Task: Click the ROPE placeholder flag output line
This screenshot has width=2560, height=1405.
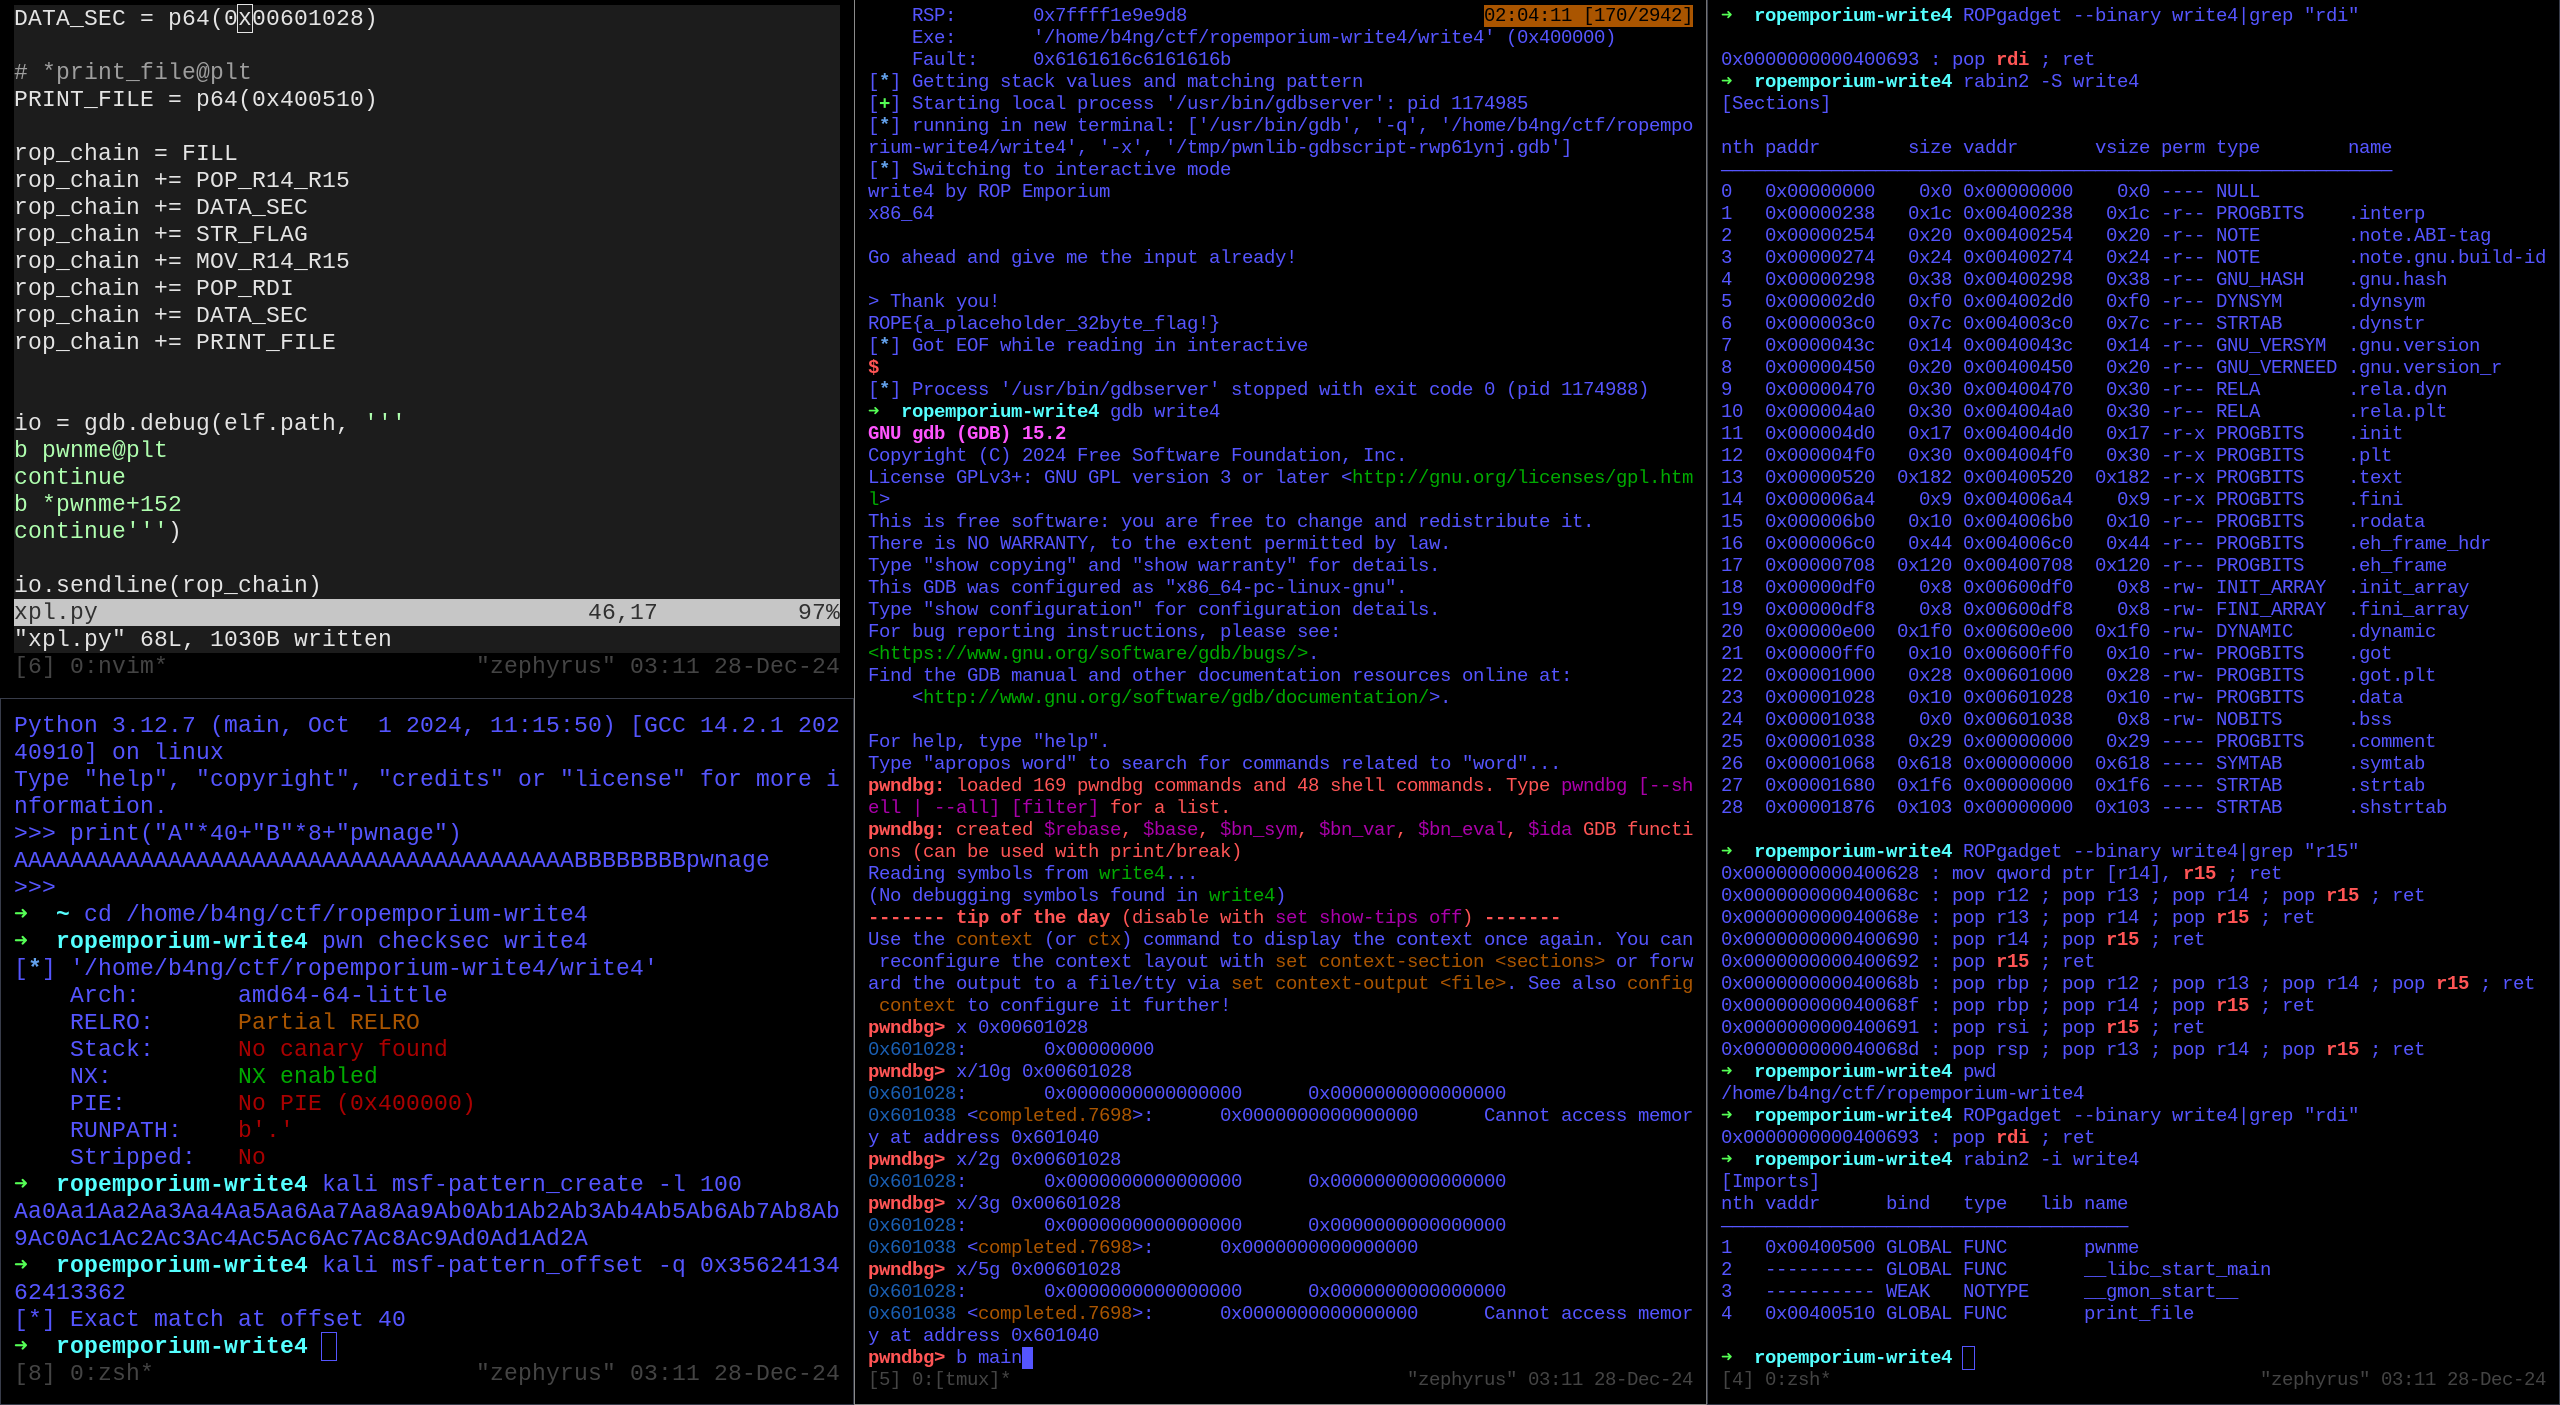Action: pos(1043,323)
